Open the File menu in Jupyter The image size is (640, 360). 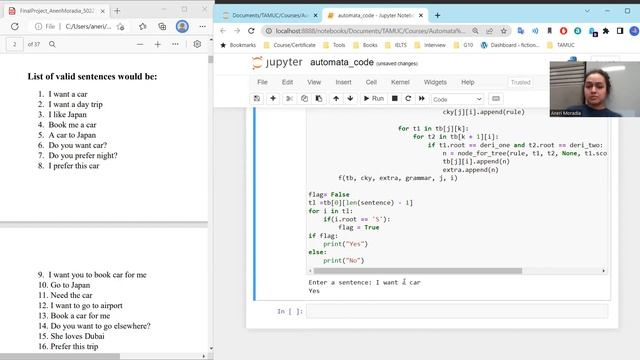(x=262, y=82)
